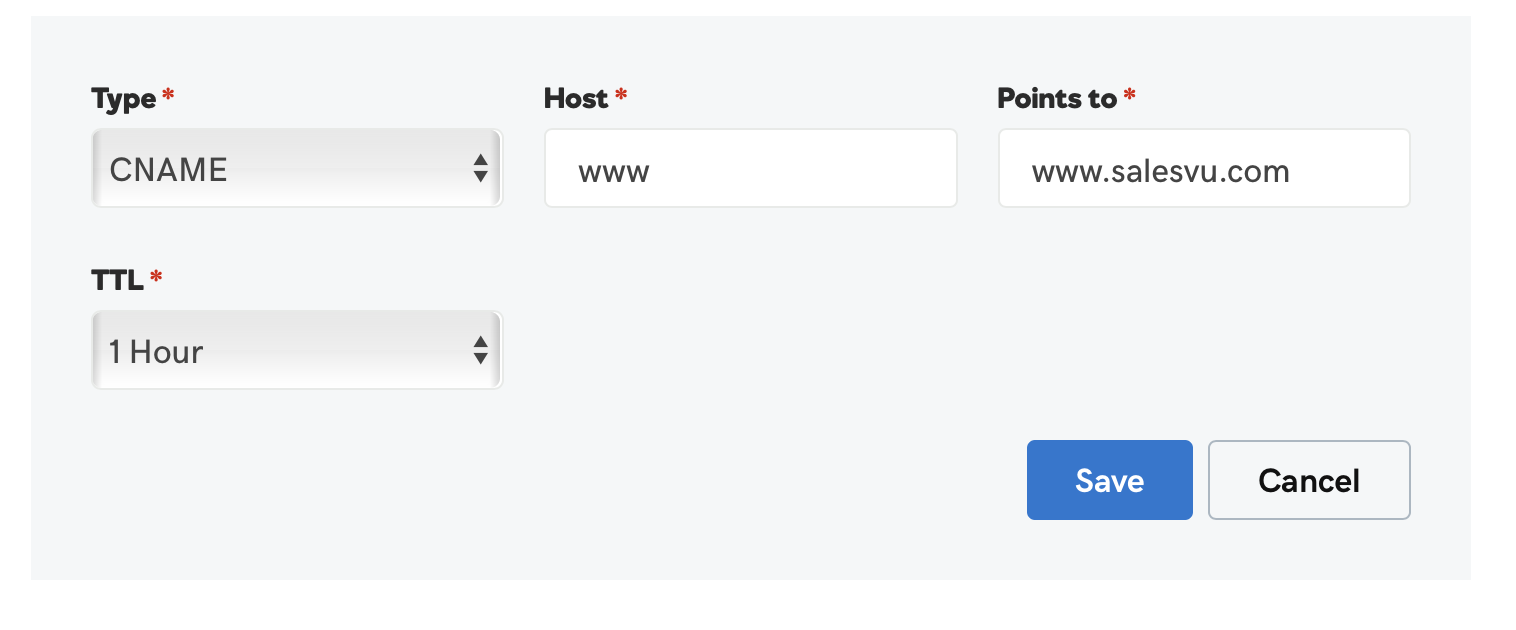Click the CNAME value text
This screenshot has width=1516, height=630.
tap(168, 169)
